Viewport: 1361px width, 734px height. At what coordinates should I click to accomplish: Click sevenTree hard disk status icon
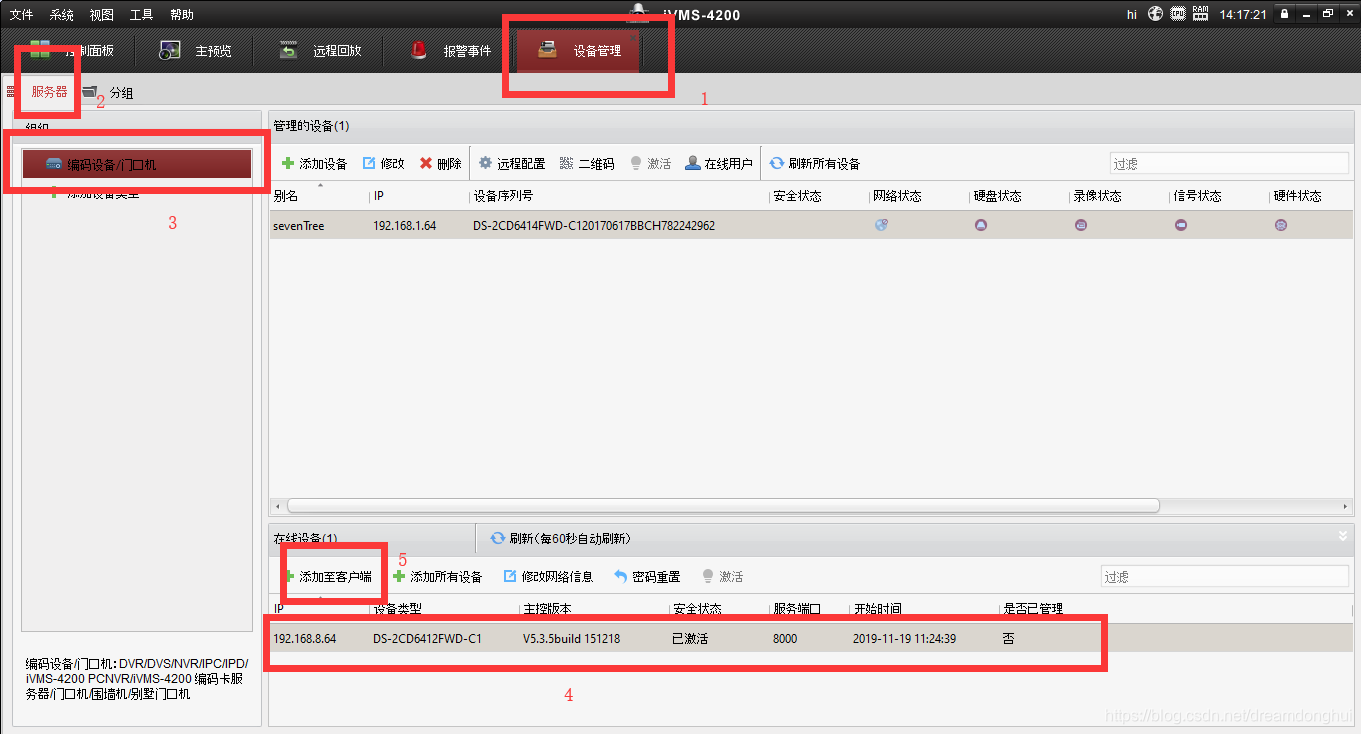(x=981, y=225)
